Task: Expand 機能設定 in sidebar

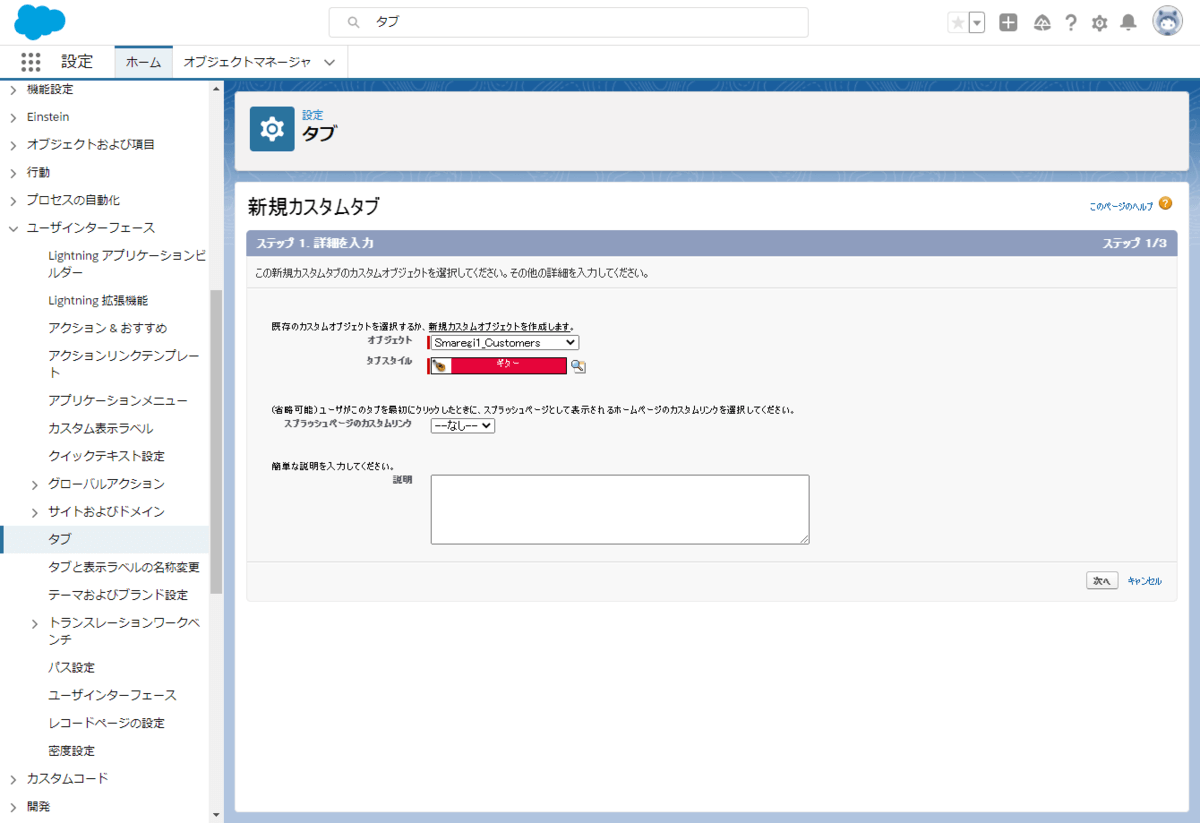Action: [x=13, y=89]
